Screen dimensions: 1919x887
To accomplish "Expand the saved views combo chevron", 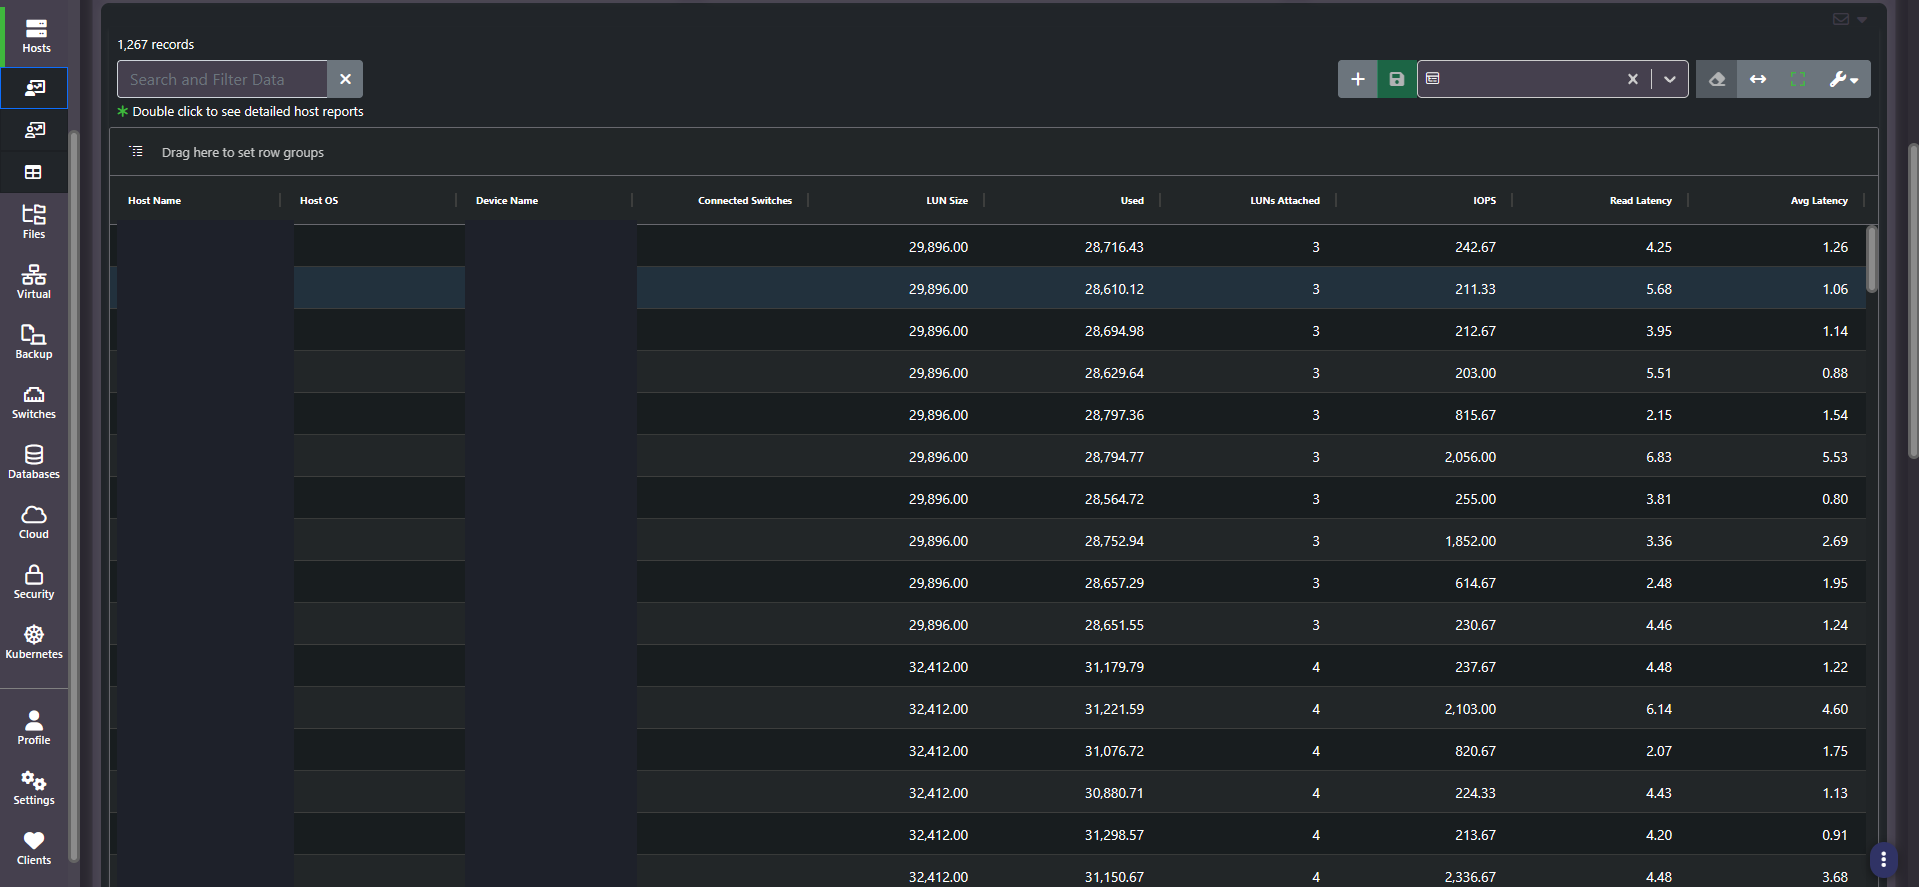I will pyautogui.click(x=1670, y=79).
